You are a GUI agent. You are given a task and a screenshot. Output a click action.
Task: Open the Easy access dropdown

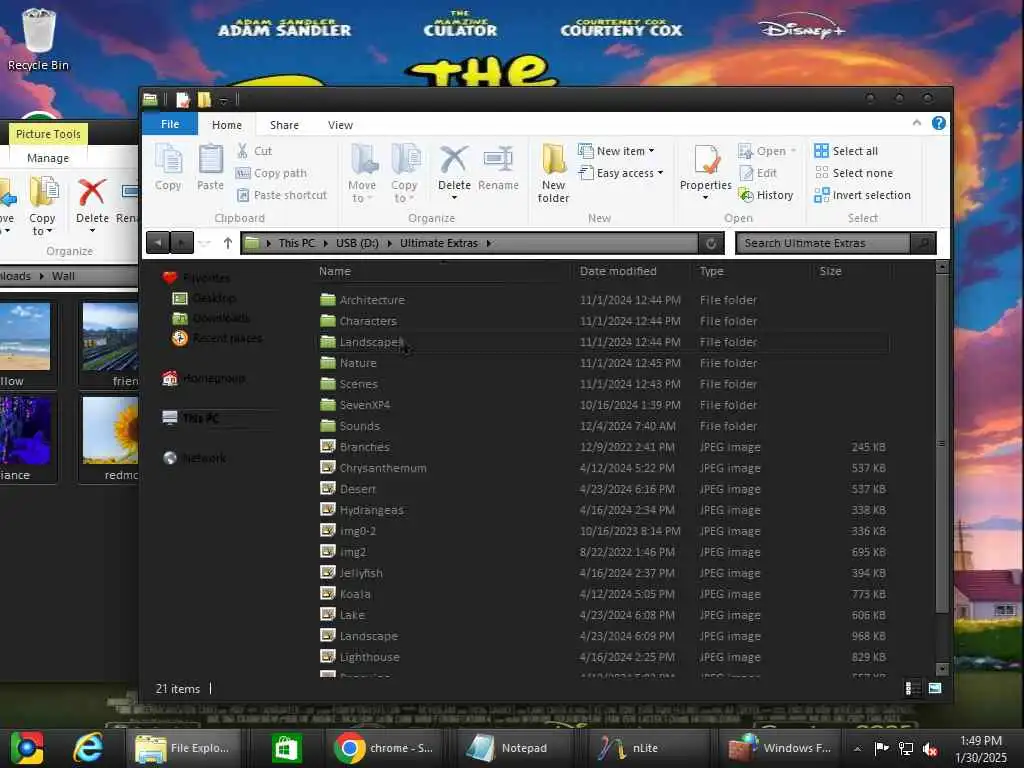[621, 173]
